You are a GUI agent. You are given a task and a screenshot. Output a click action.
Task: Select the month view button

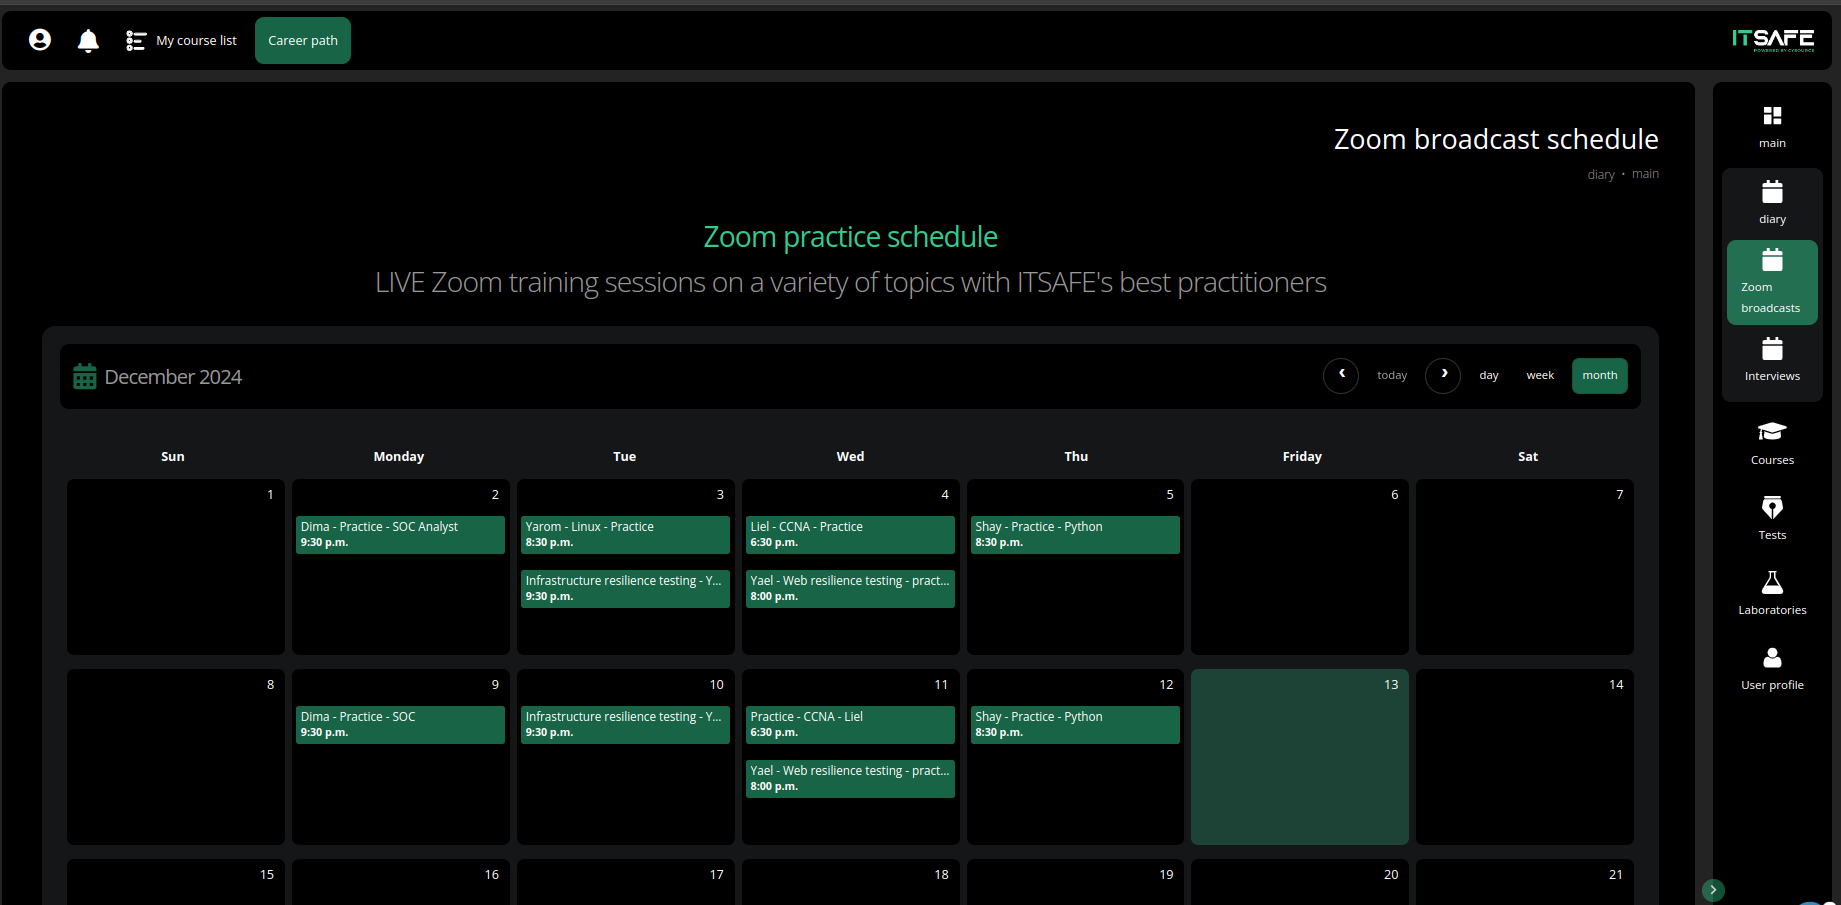(x=1600, y=376)
